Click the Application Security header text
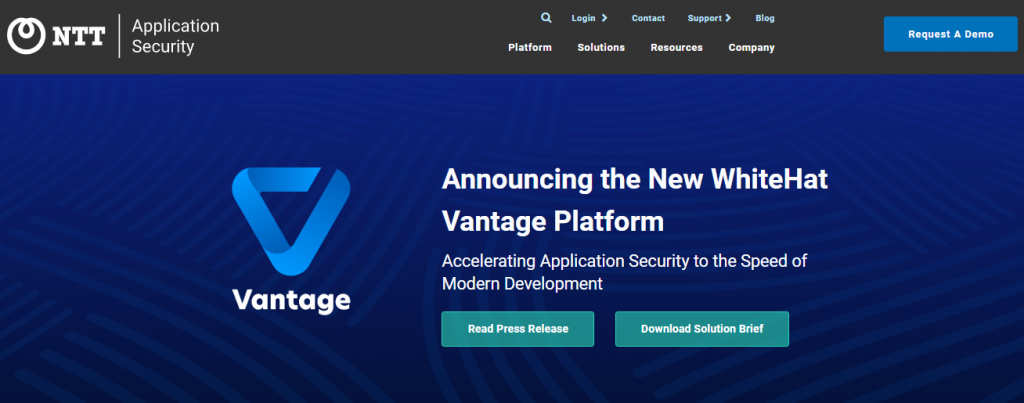The image size is (1024, 403). pyautogui.click(x=175, y=36)
